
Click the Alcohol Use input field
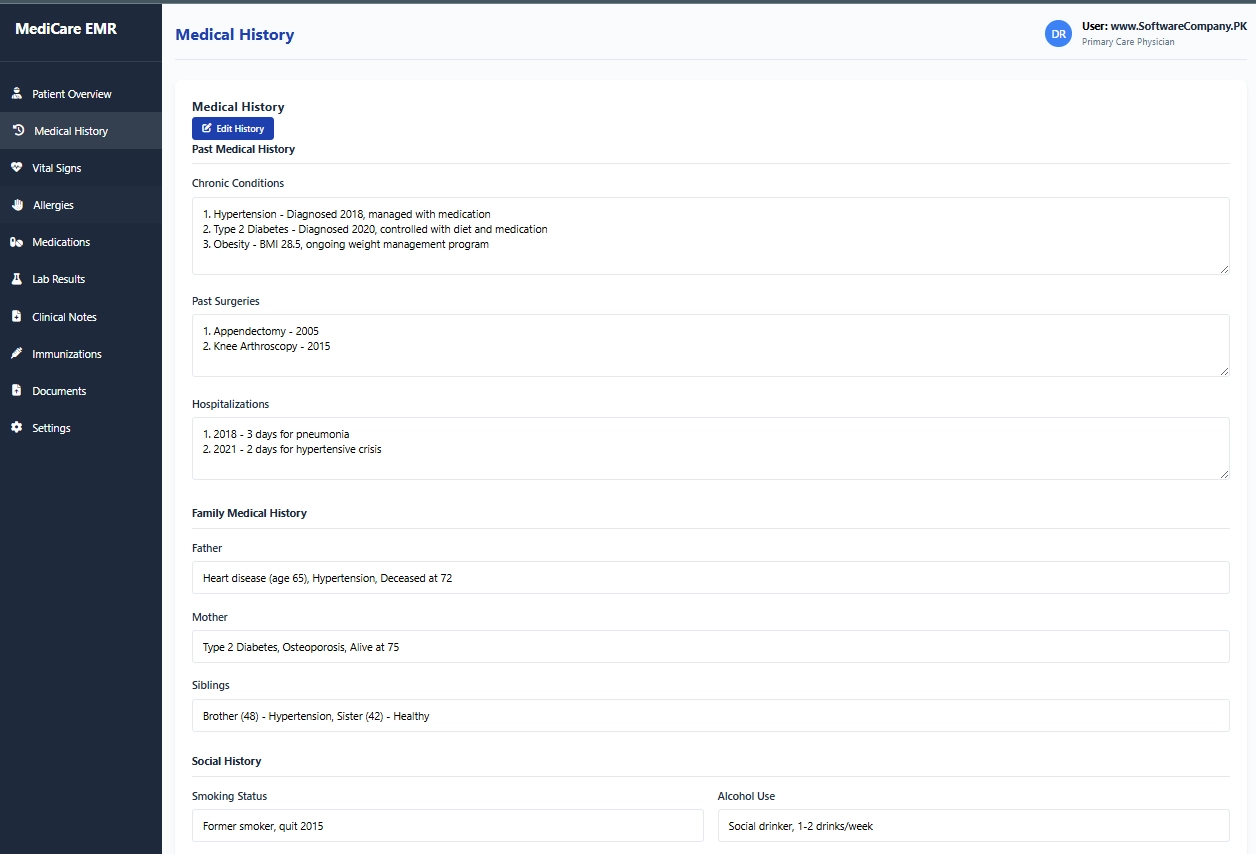(973, 825)
